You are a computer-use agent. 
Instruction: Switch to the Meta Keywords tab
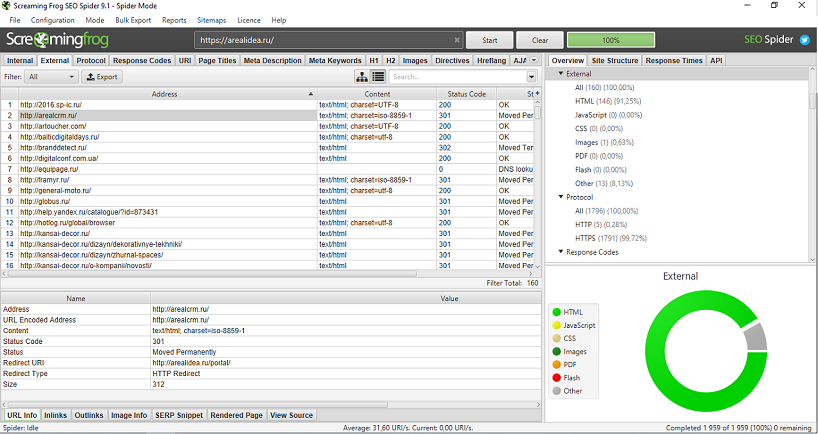click(335, 61)
